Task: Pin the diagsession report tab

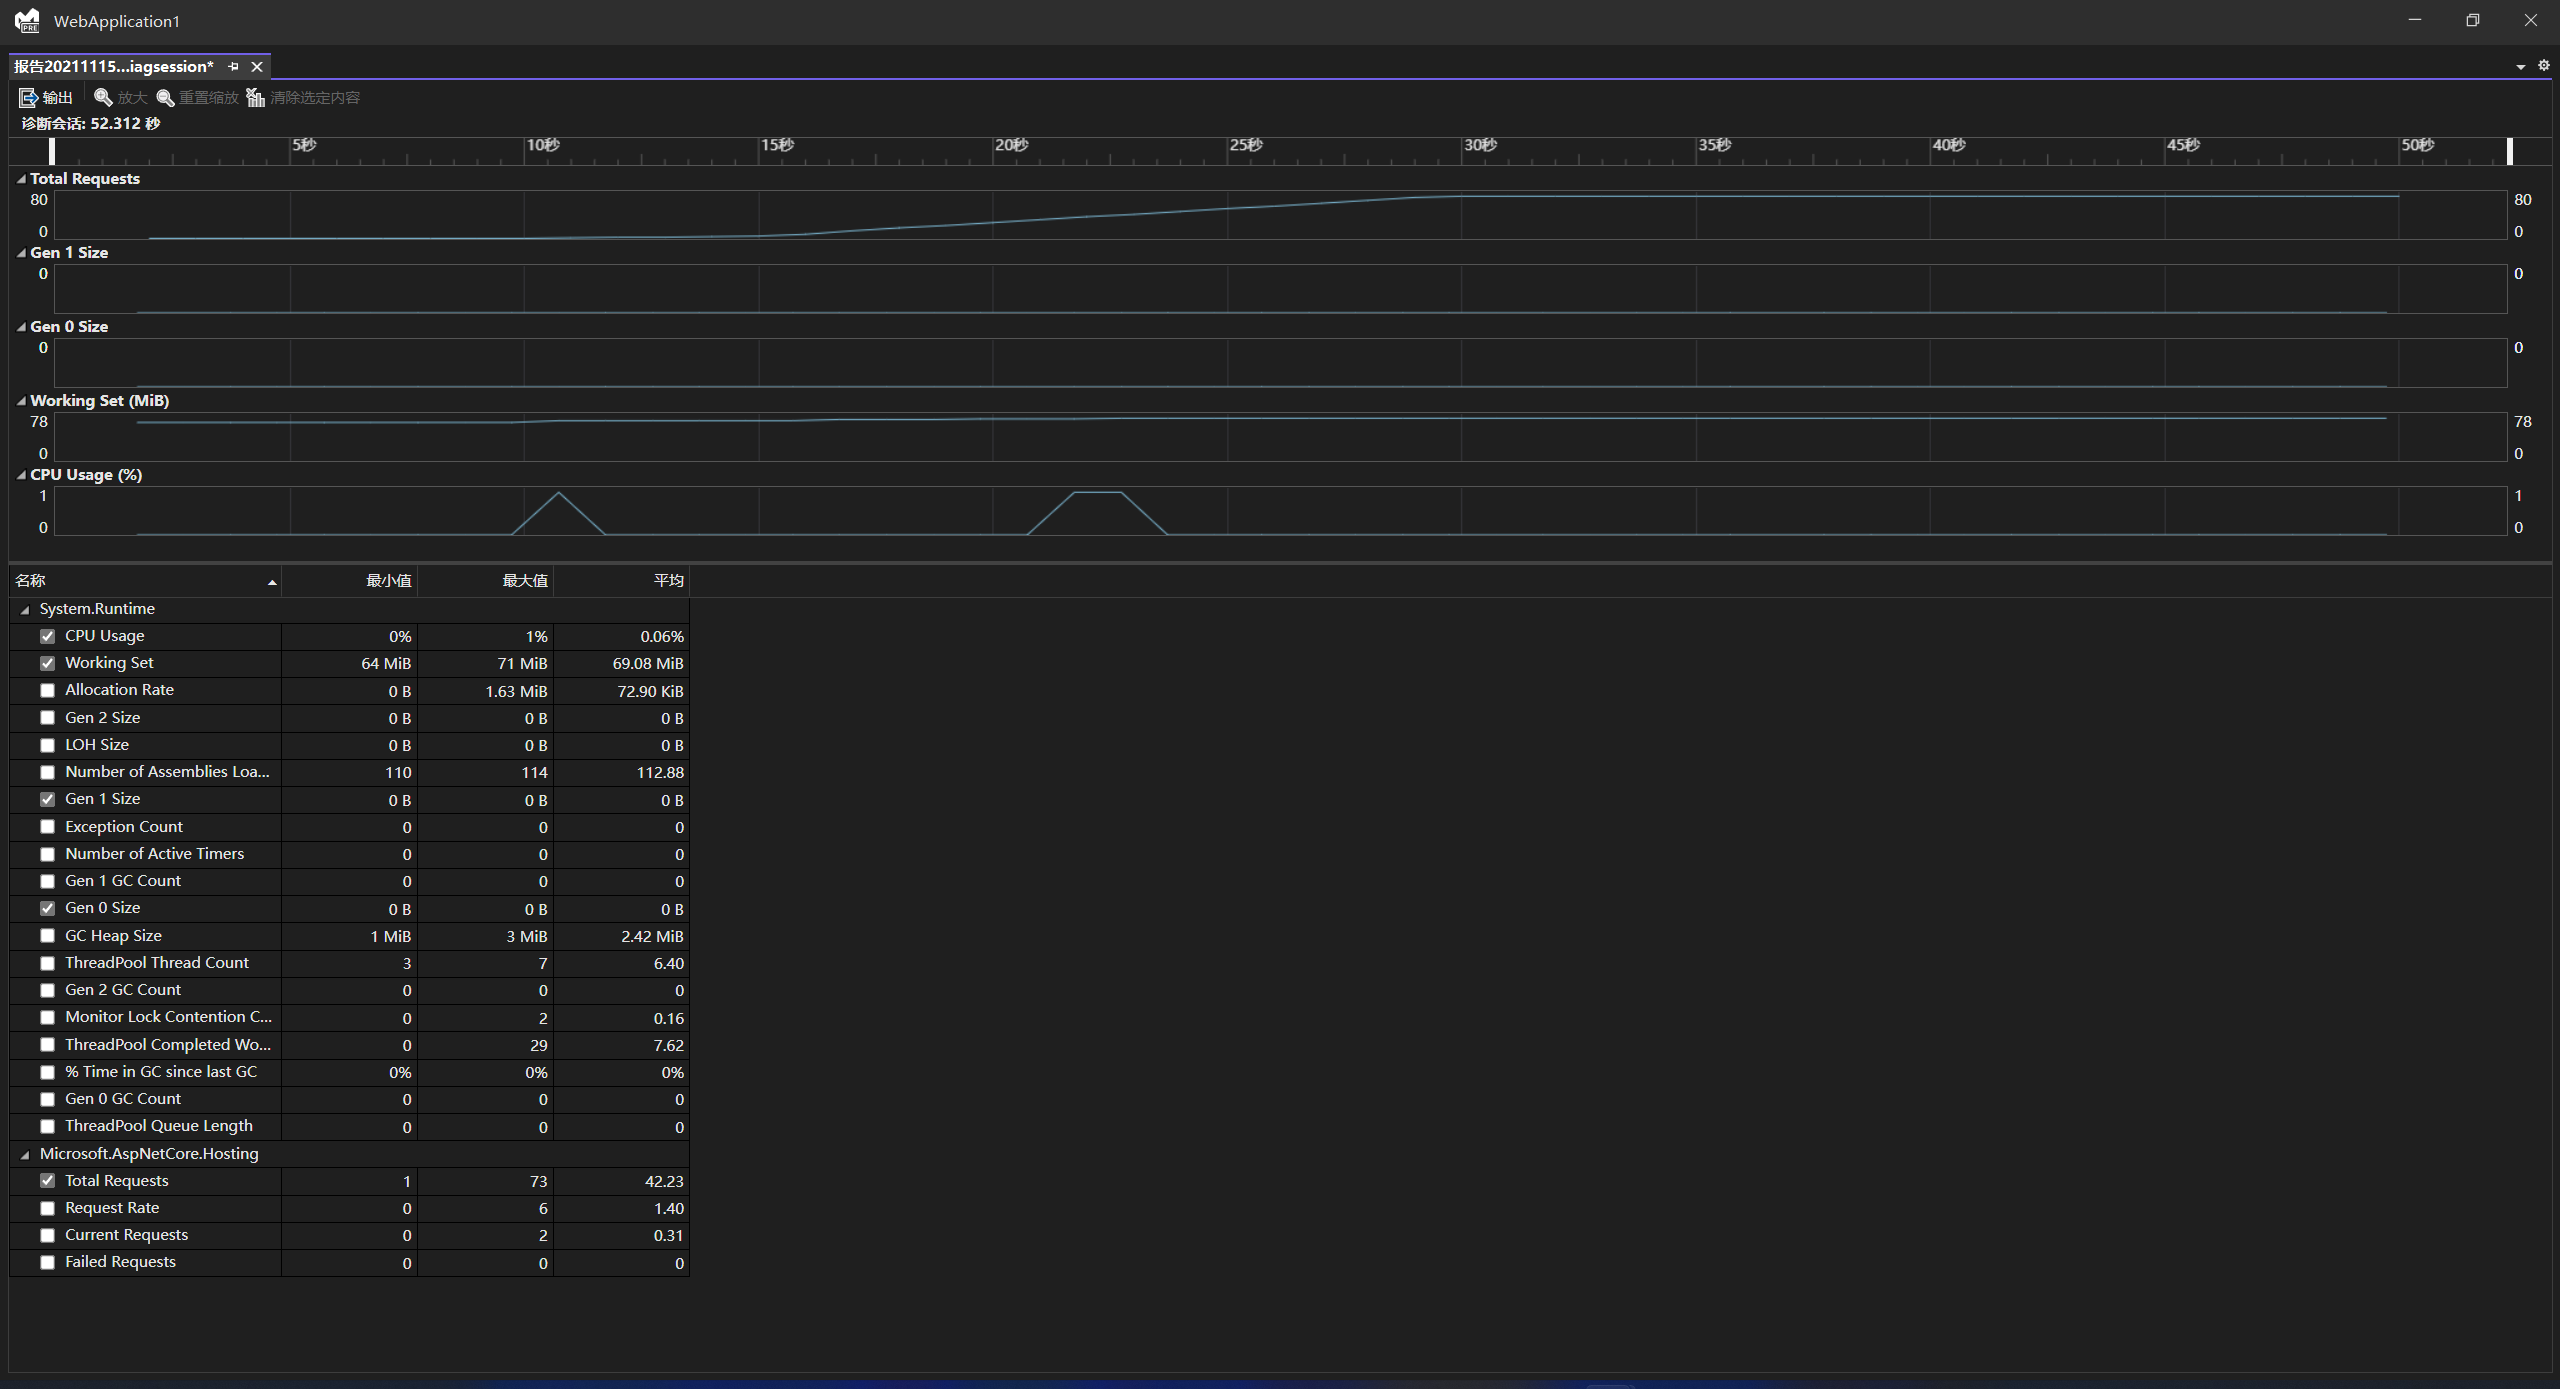Action: 234,66
